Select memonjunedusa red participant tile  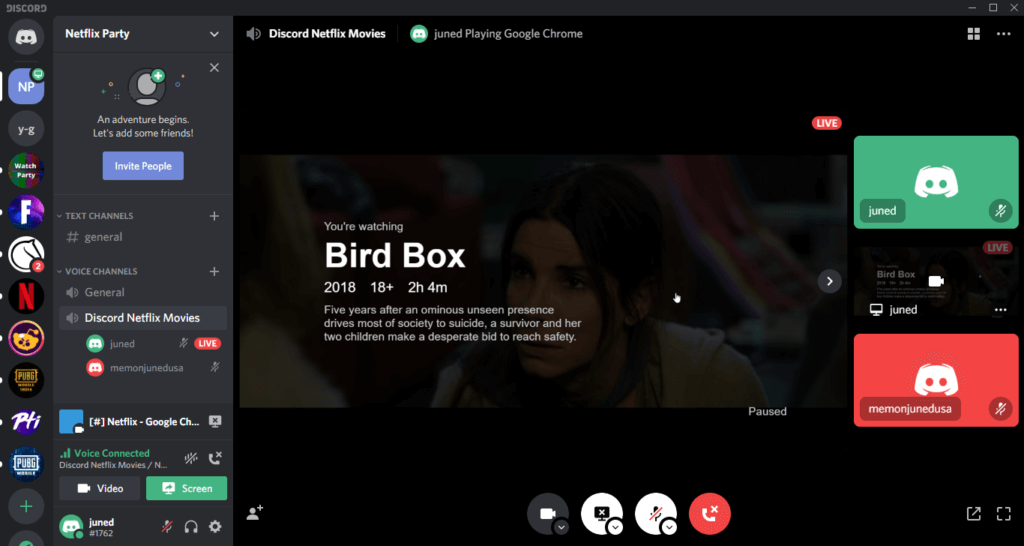[936, 380]
